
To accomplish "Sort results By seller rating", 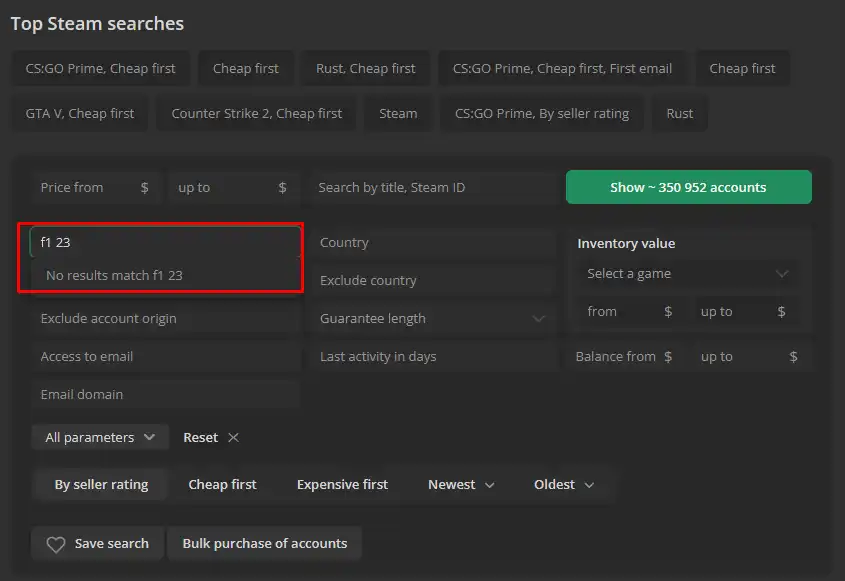I will coord(101,485).
